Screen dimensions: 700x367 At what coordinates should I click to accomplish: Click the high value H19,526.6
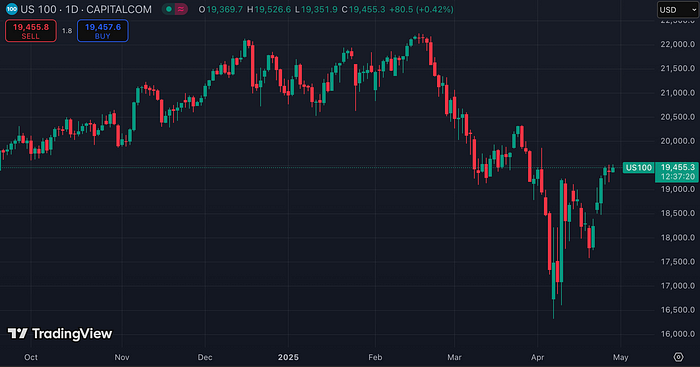(269, 9)
